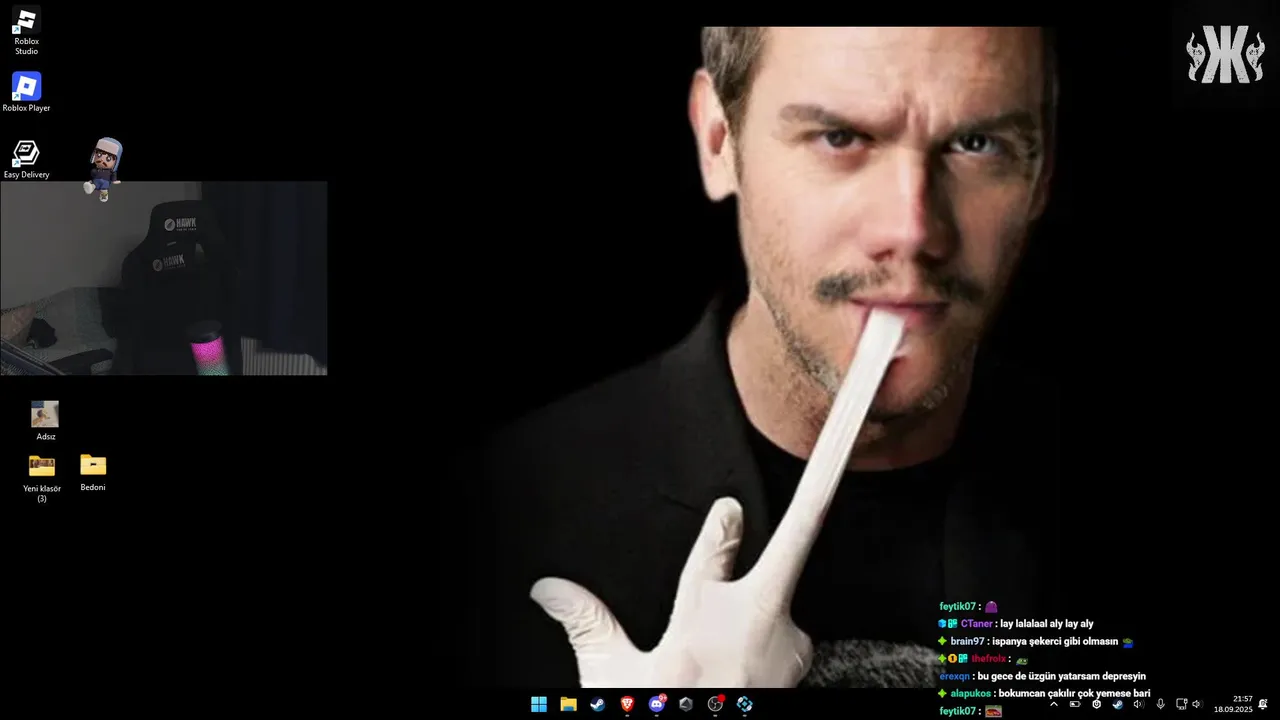Click the speaker icon beside tray Steam icon

(x=1138, y=704)
